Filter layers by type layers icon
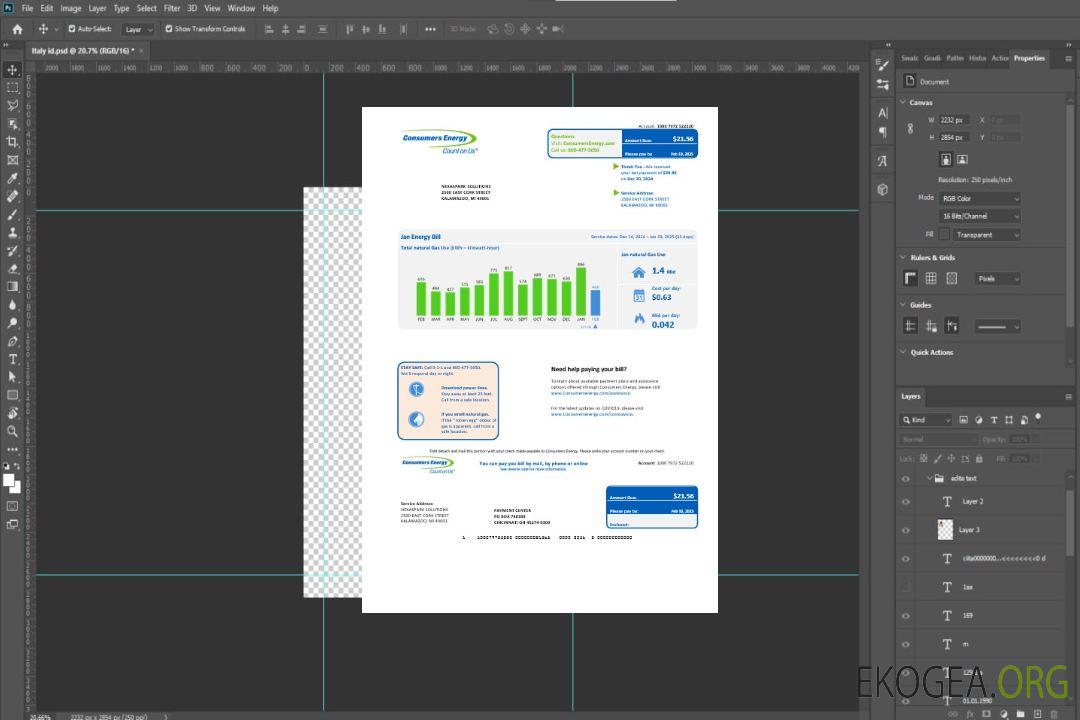 pyautogui.click(x=994, y=420)
